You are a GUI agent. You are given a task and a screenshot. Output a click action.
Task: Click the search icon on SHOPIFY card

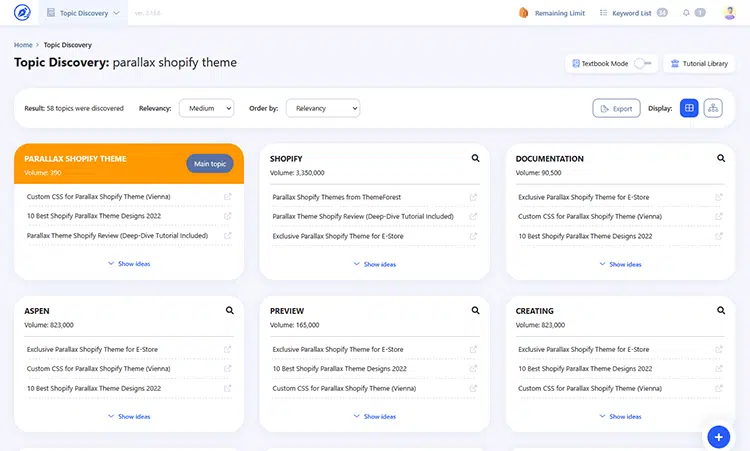[476, 158]
